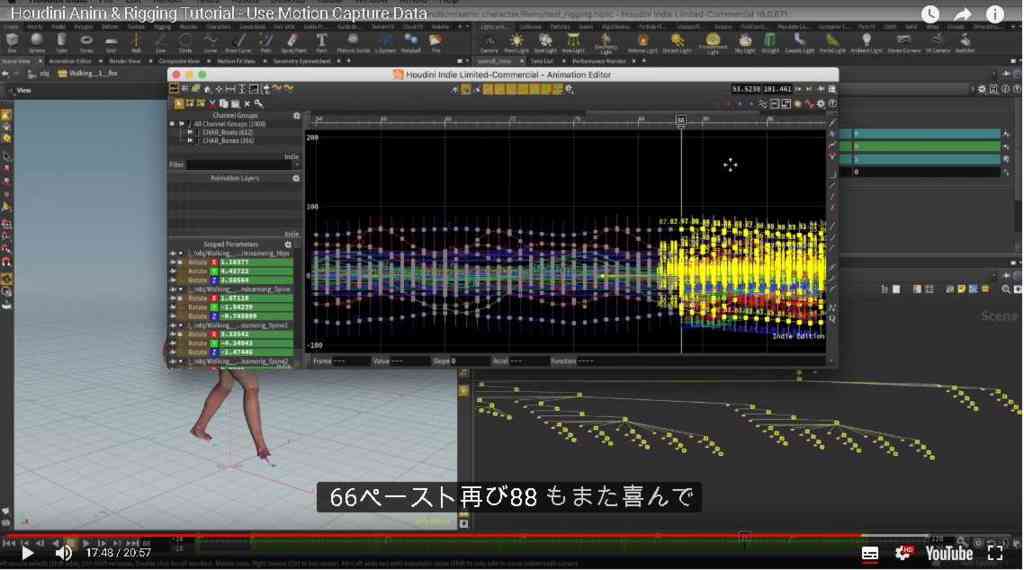Viewport: 1024px width, 570px height.
Task: Add a Spot Light from the shelf
Action: [x=545, y=42]
